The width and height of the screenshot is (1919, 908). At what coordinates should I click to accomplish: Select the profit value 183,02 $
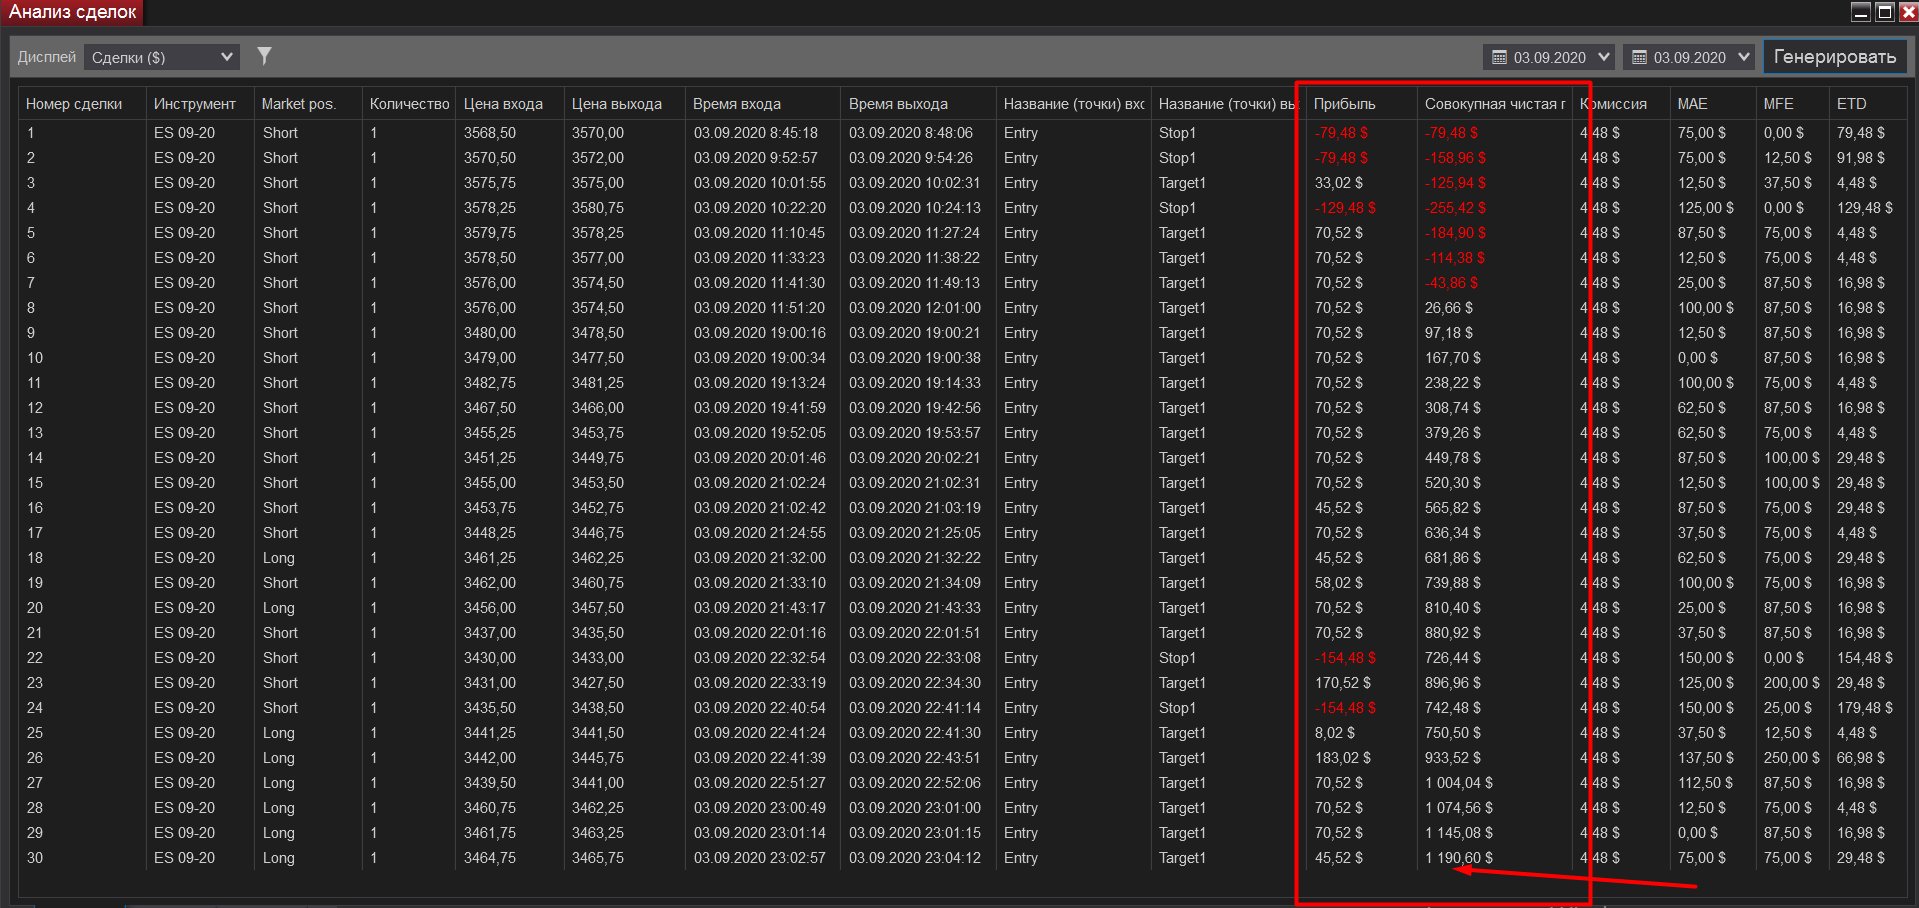pos(1343,758)
